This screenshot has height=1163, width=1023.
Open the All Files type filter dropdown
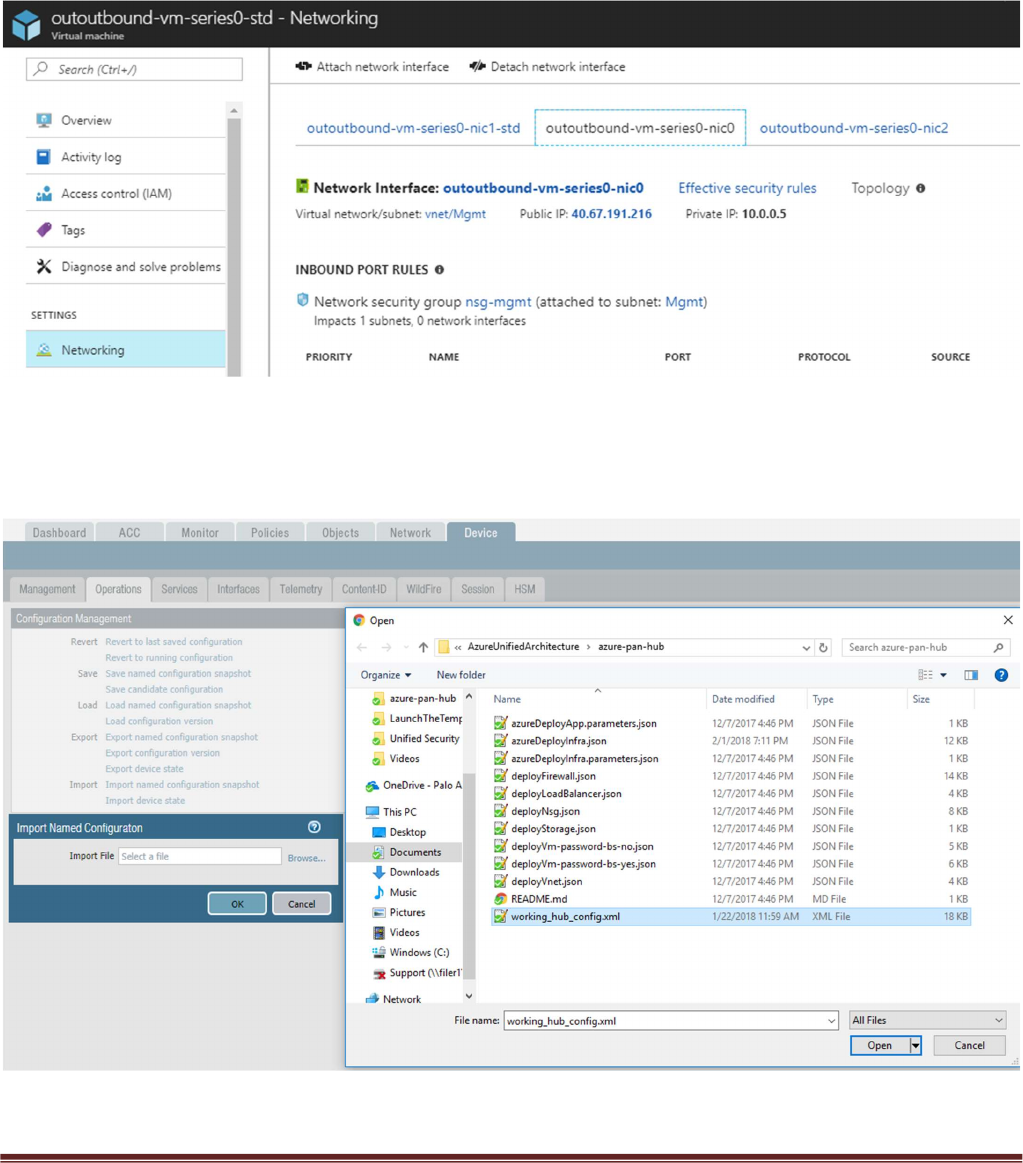click(x=927, y=1021)
